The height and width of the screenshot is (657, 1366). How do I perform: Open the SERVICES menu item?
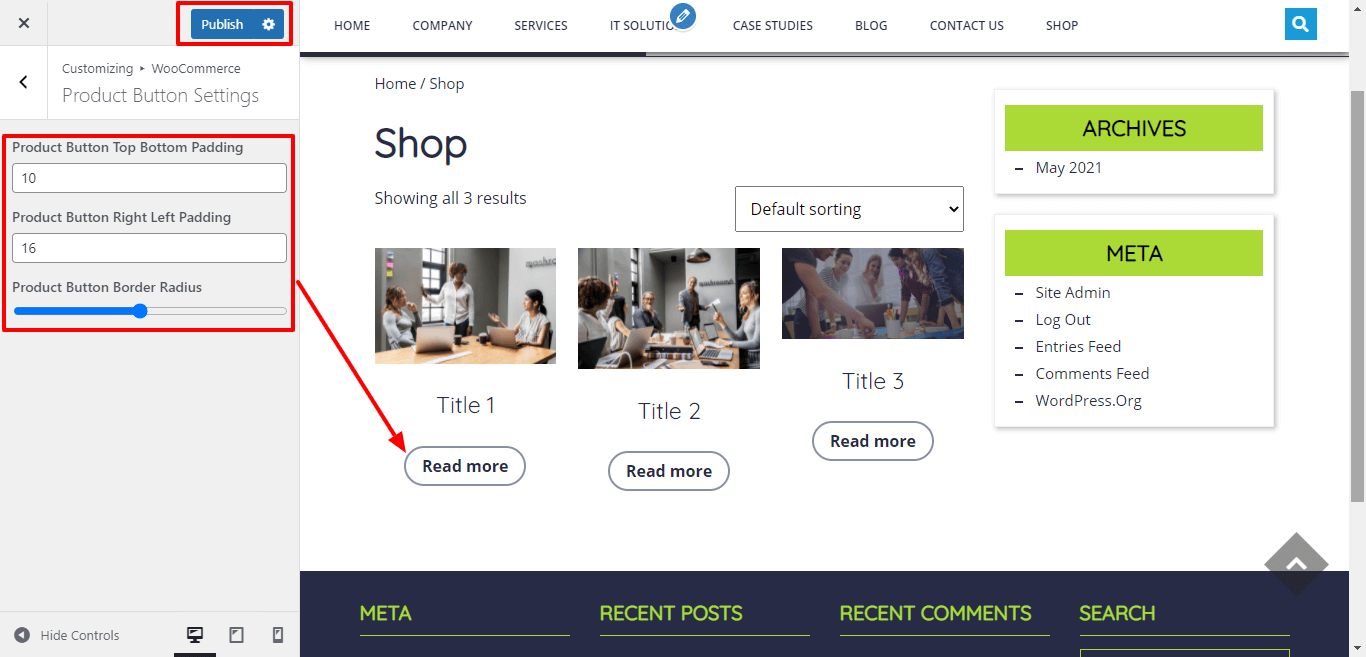pos(541,25)
